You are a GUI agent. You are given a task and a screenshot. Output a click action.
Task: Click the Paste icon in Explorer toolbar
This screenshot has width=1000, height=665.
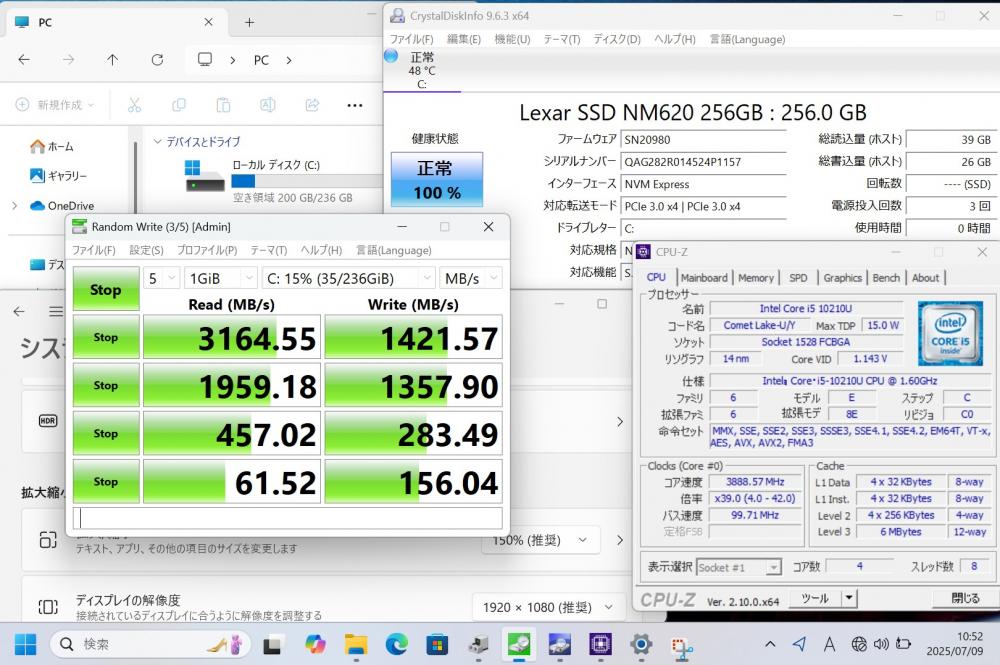pyautogui.click(x=223, y=105)
